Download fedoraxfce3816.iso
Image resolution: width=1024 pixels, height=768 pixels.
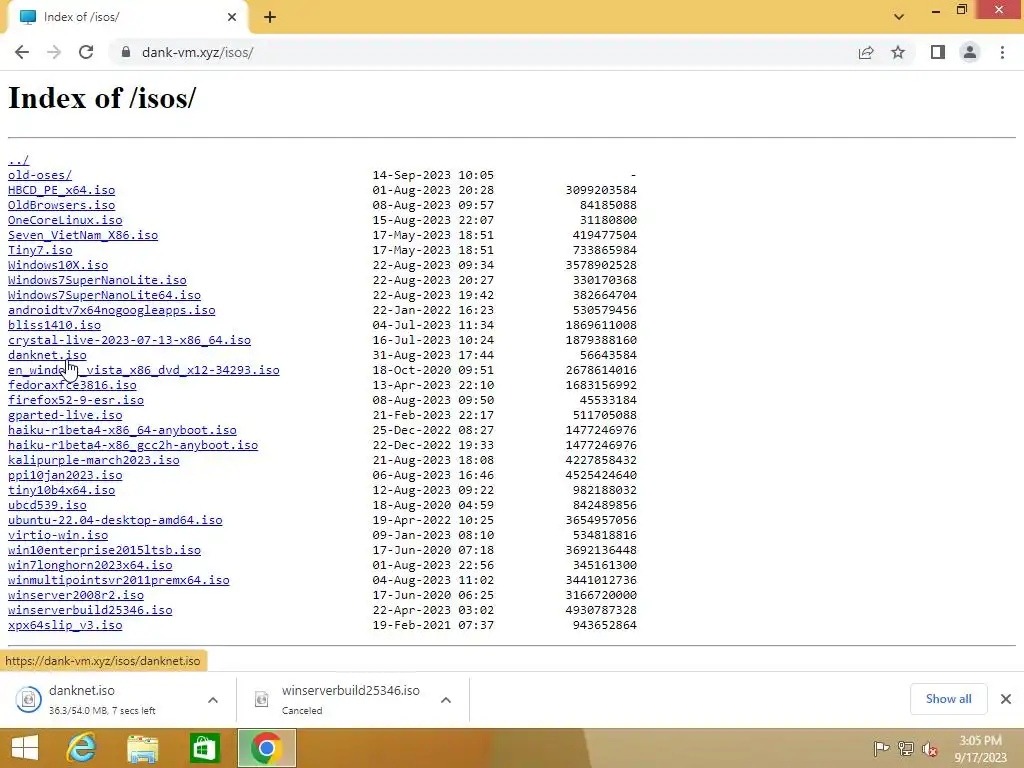pyautogui.click(x=72, y=385)
